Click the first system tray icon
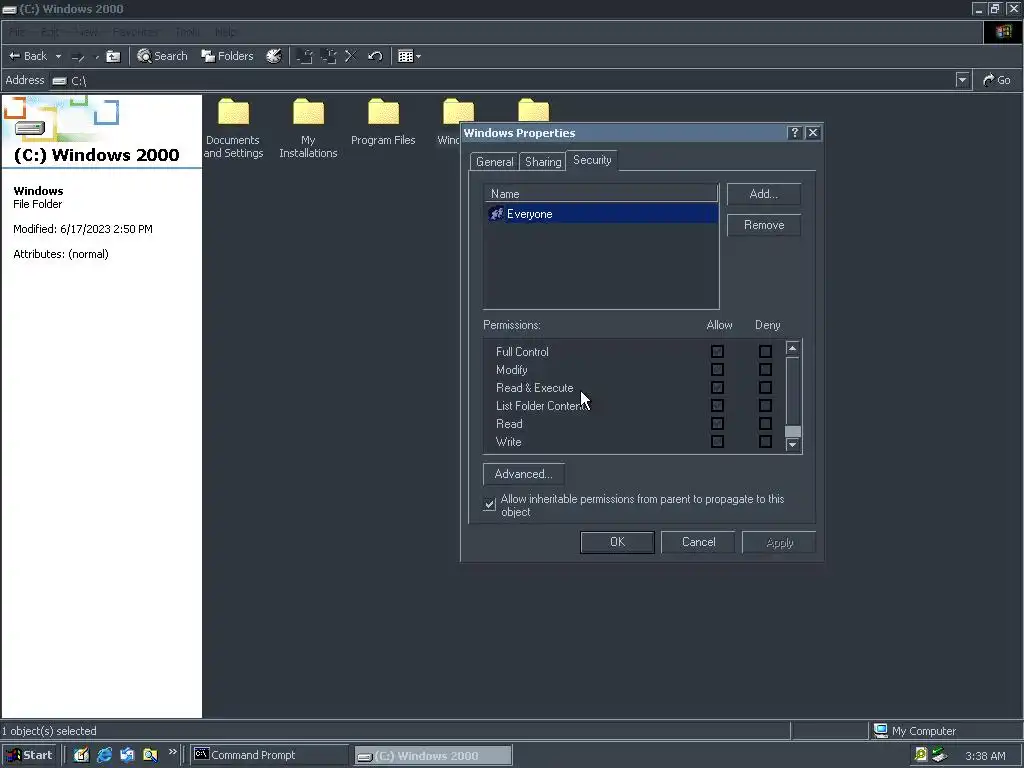This screenshot has height=768, width=1024. [x=920, y=755]
